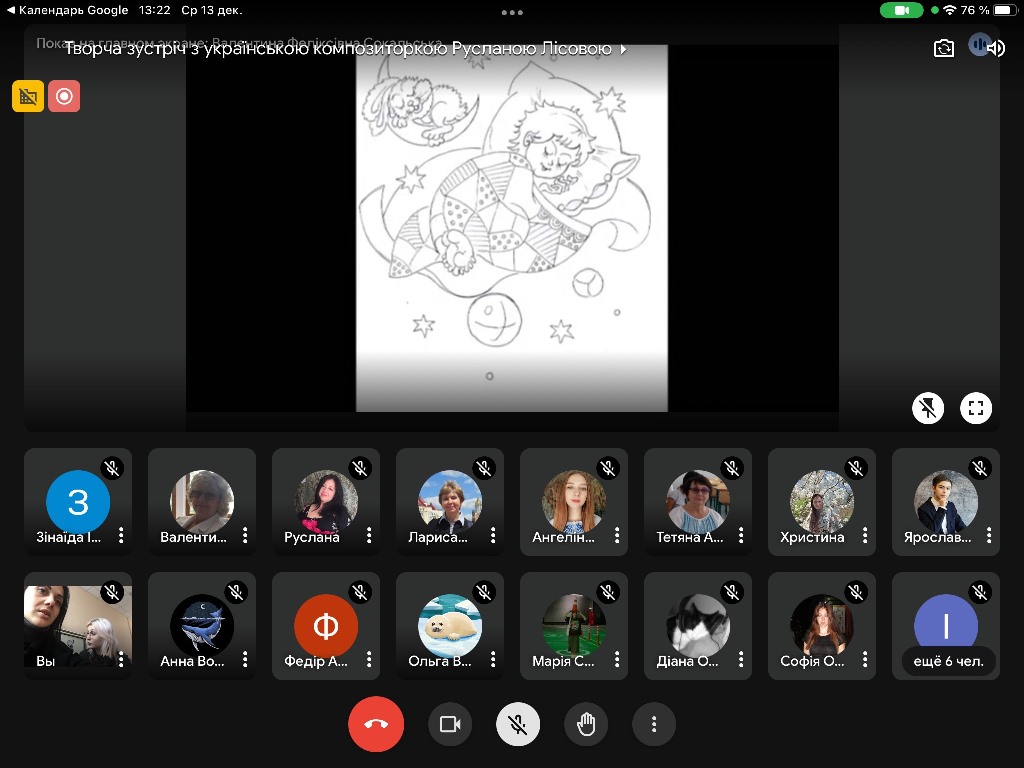This screenshot has height=768, width=1024.
Task: Click the red recording indicator icon
Action: click(x=64, y=96)
